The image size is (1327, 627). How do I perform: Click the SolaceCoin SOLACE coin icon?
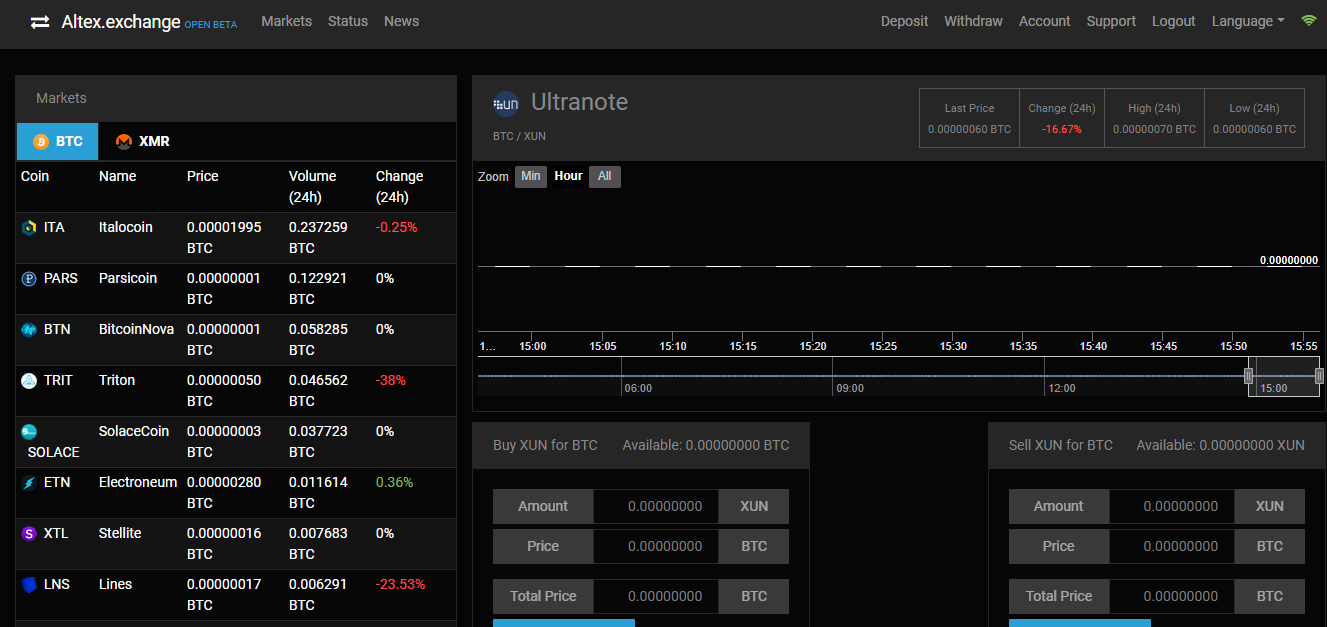29,432
